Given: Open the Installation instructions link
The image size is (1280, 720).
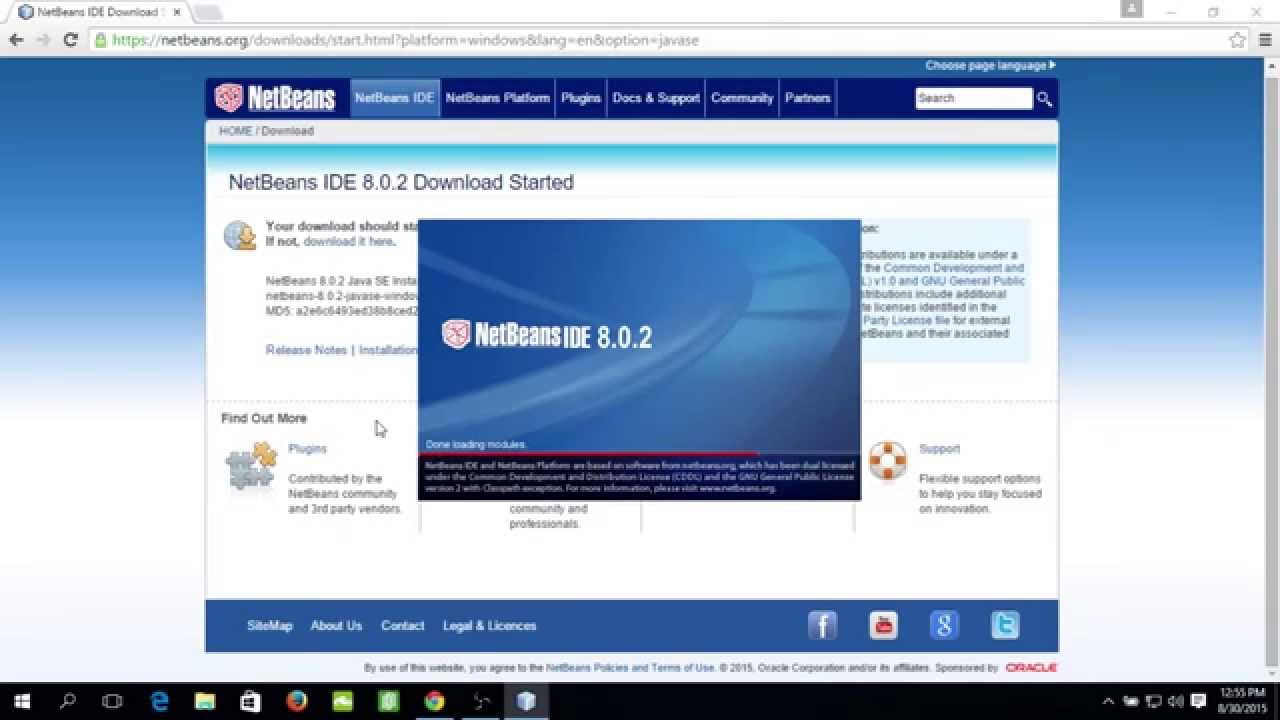Looking at the screenshot, I should coord(388,350).
